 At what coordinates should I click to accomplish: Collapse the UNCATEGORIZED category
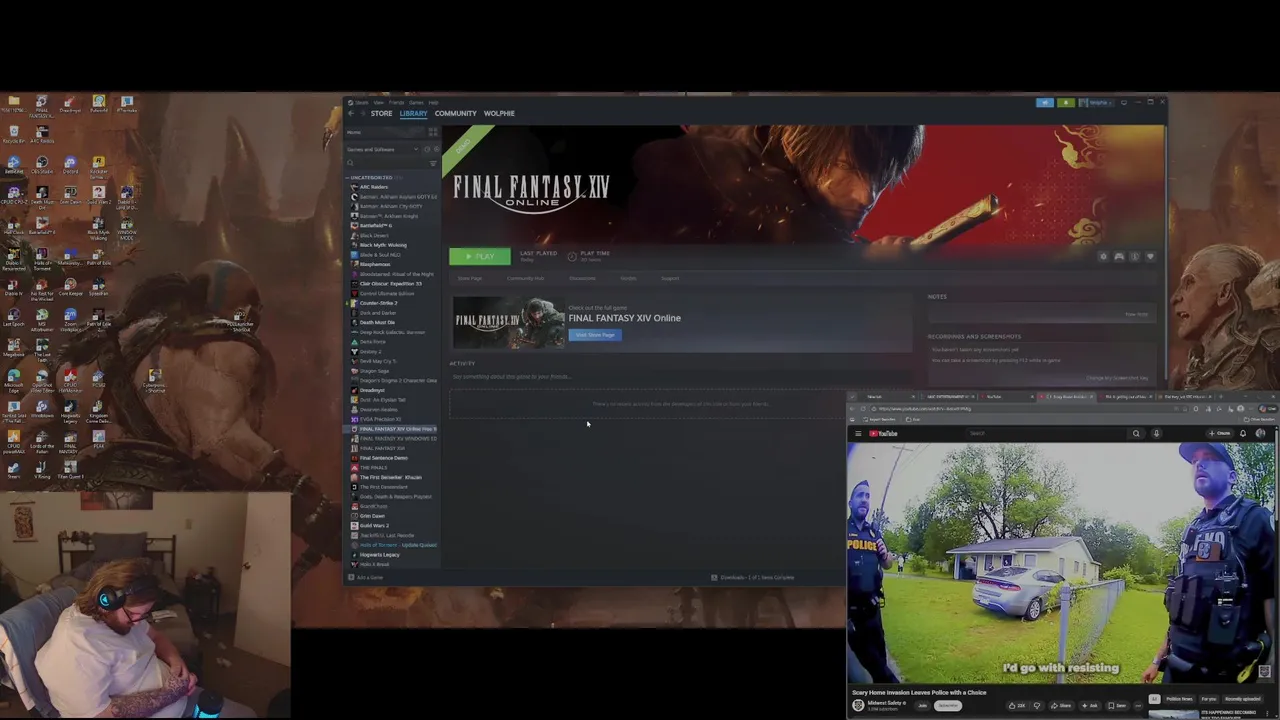pyautogui.click(x=371, y=178)
